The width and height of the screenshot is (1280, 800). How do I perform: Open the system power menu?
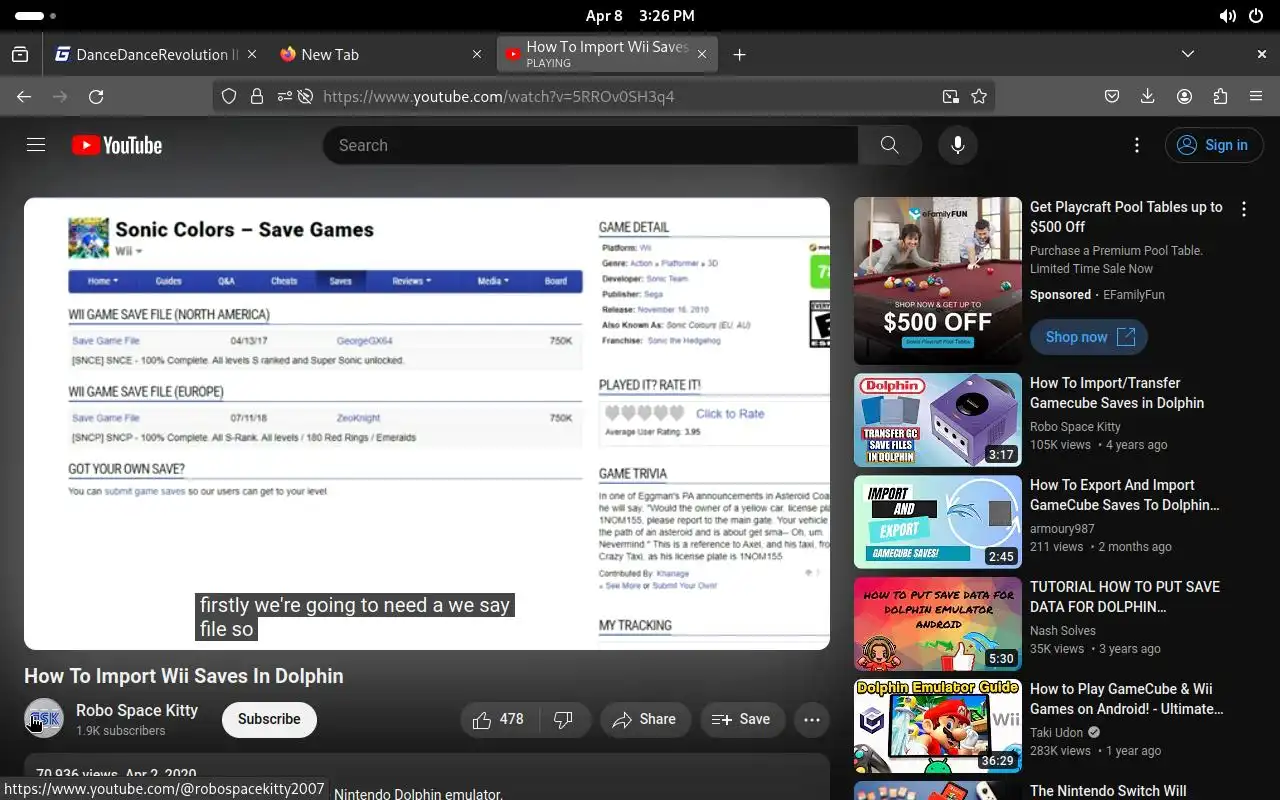point(1256,16)
